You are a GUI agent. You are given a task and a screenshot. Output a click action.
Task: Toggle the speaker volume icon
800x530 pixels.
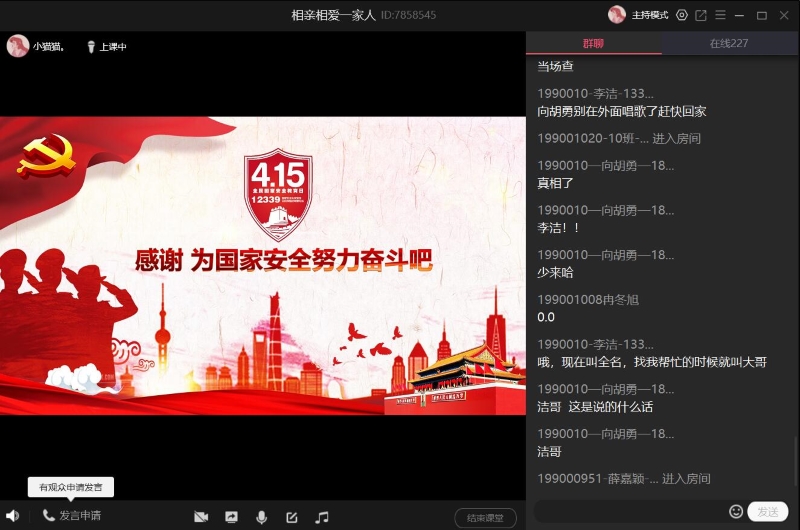pyautogui.click(x=12, y=516)
